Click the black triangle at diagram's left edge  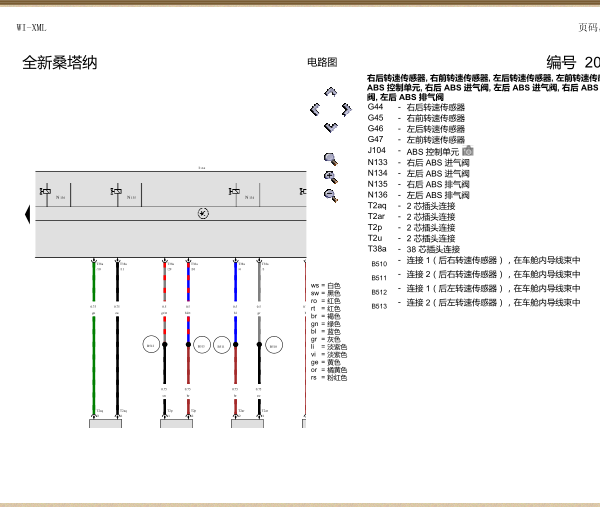(27, 214)
